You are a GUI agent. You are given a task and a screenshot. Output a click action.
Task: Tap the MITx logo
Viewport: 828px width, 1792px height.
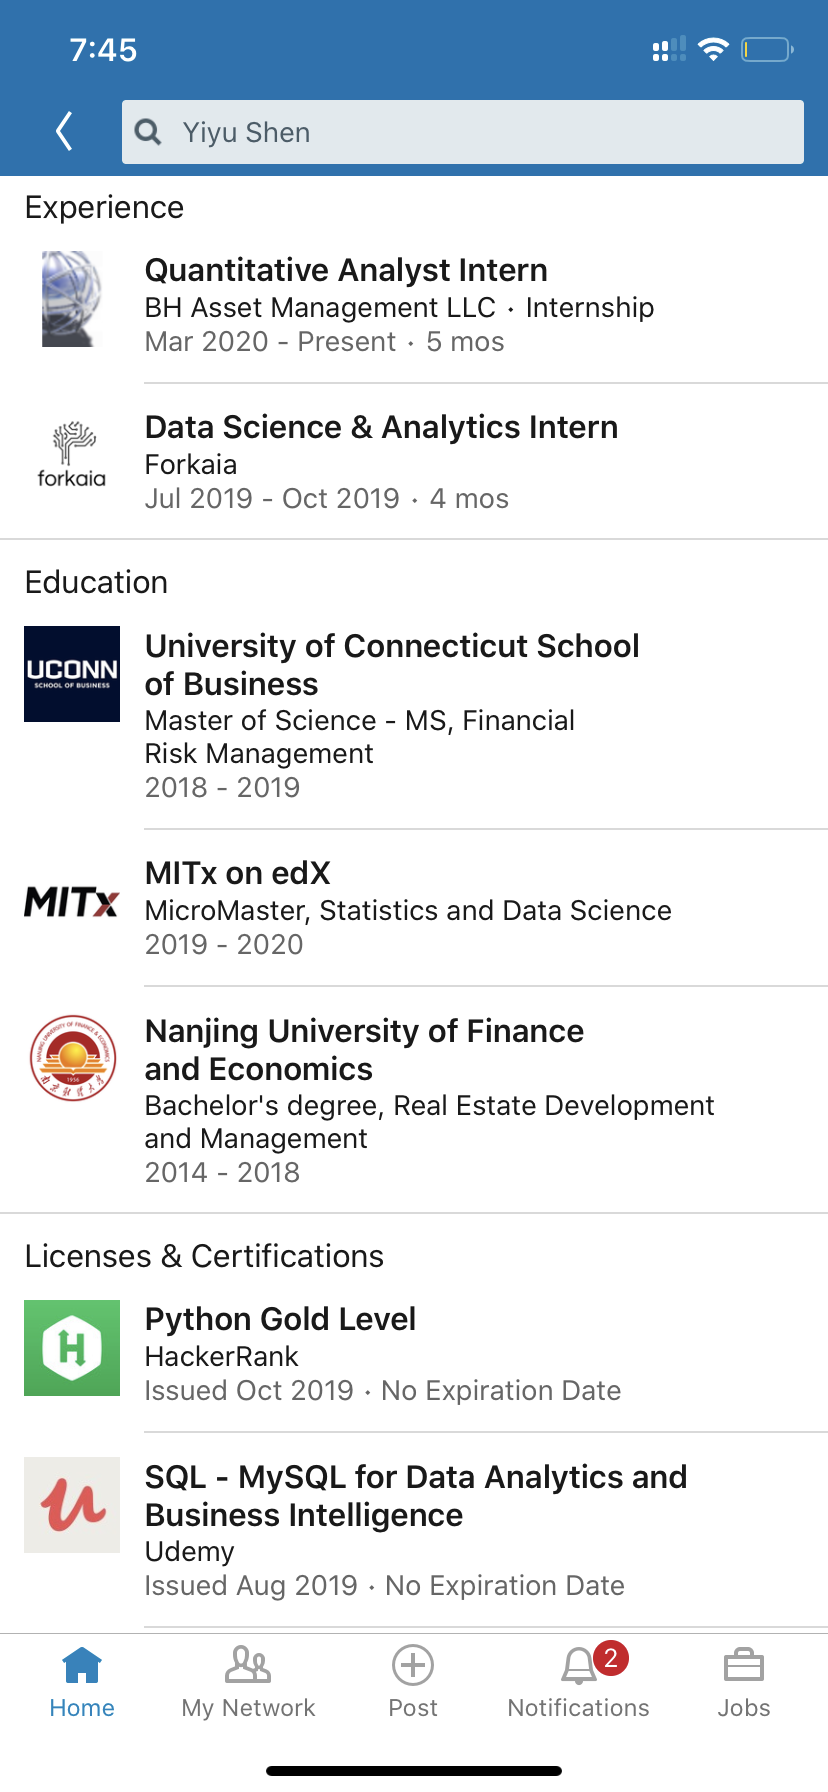(72, 902)
